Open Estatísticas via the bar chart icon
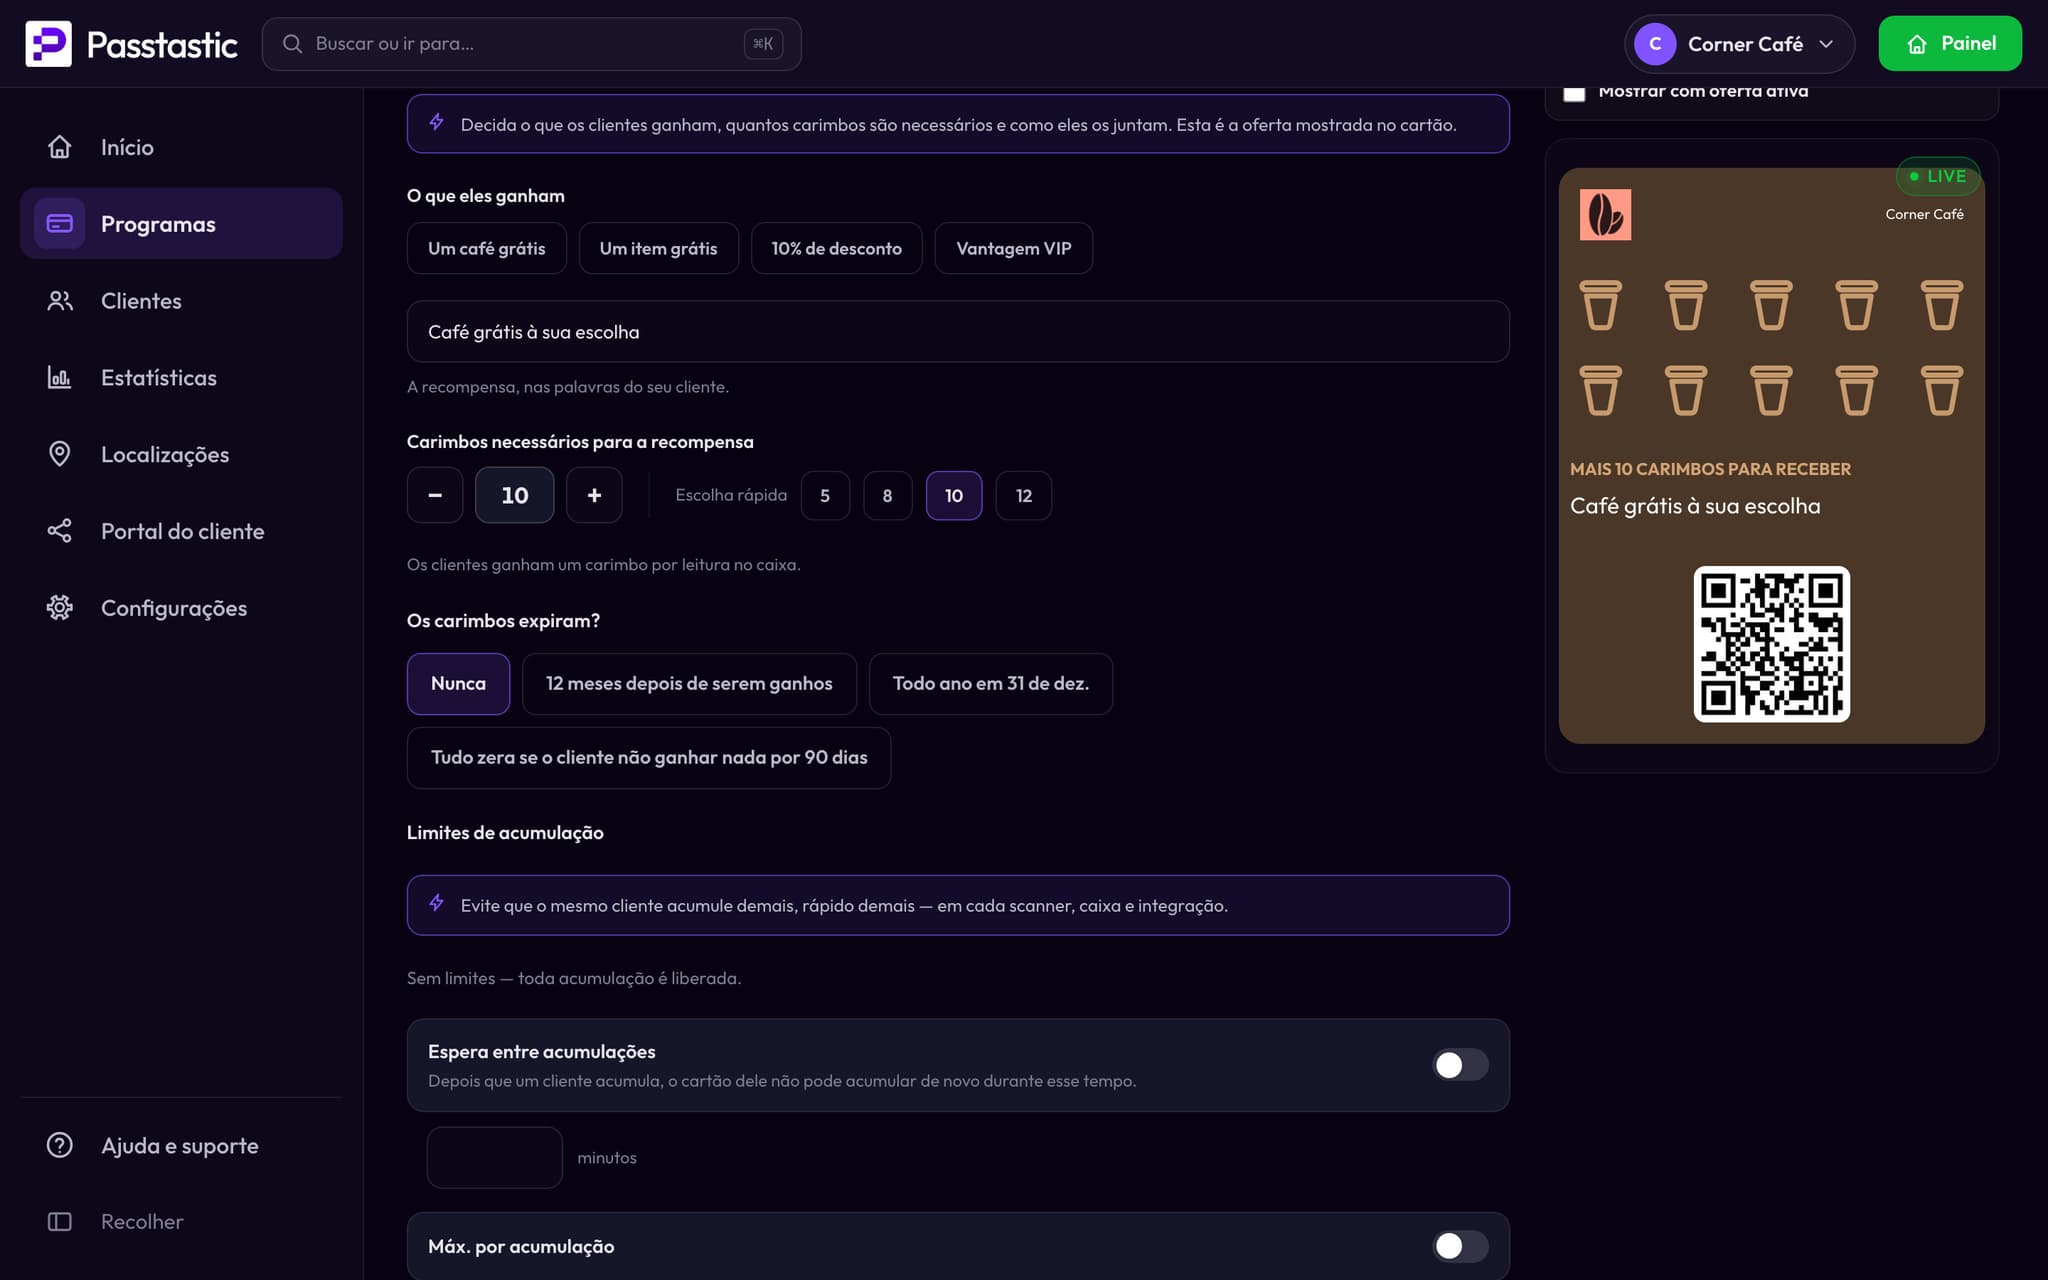Viewport: 2048px width, 1280px height. [60, 378]
